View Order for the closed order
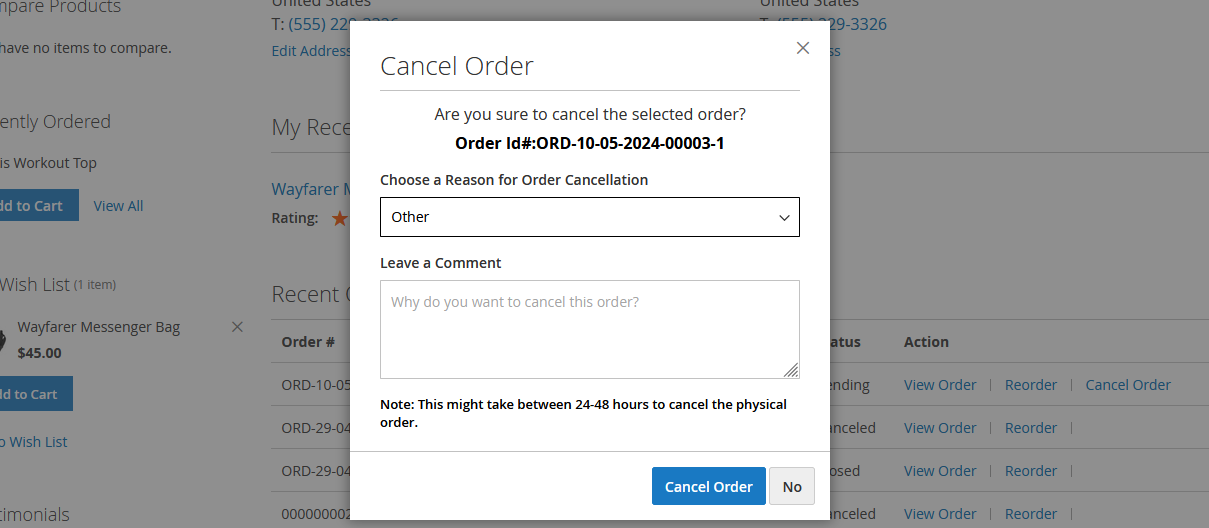The height and width of the screenshot is (528, 1209). click(x=939, y=471)
